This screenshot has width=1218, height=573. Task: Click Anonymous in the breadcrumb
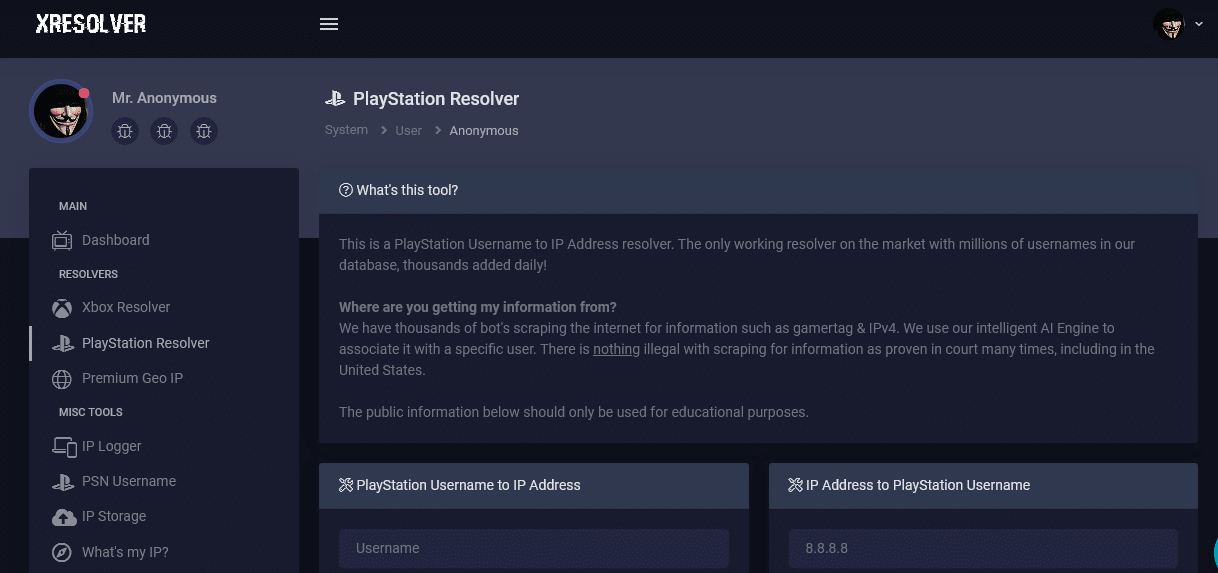tap(484, 131)
